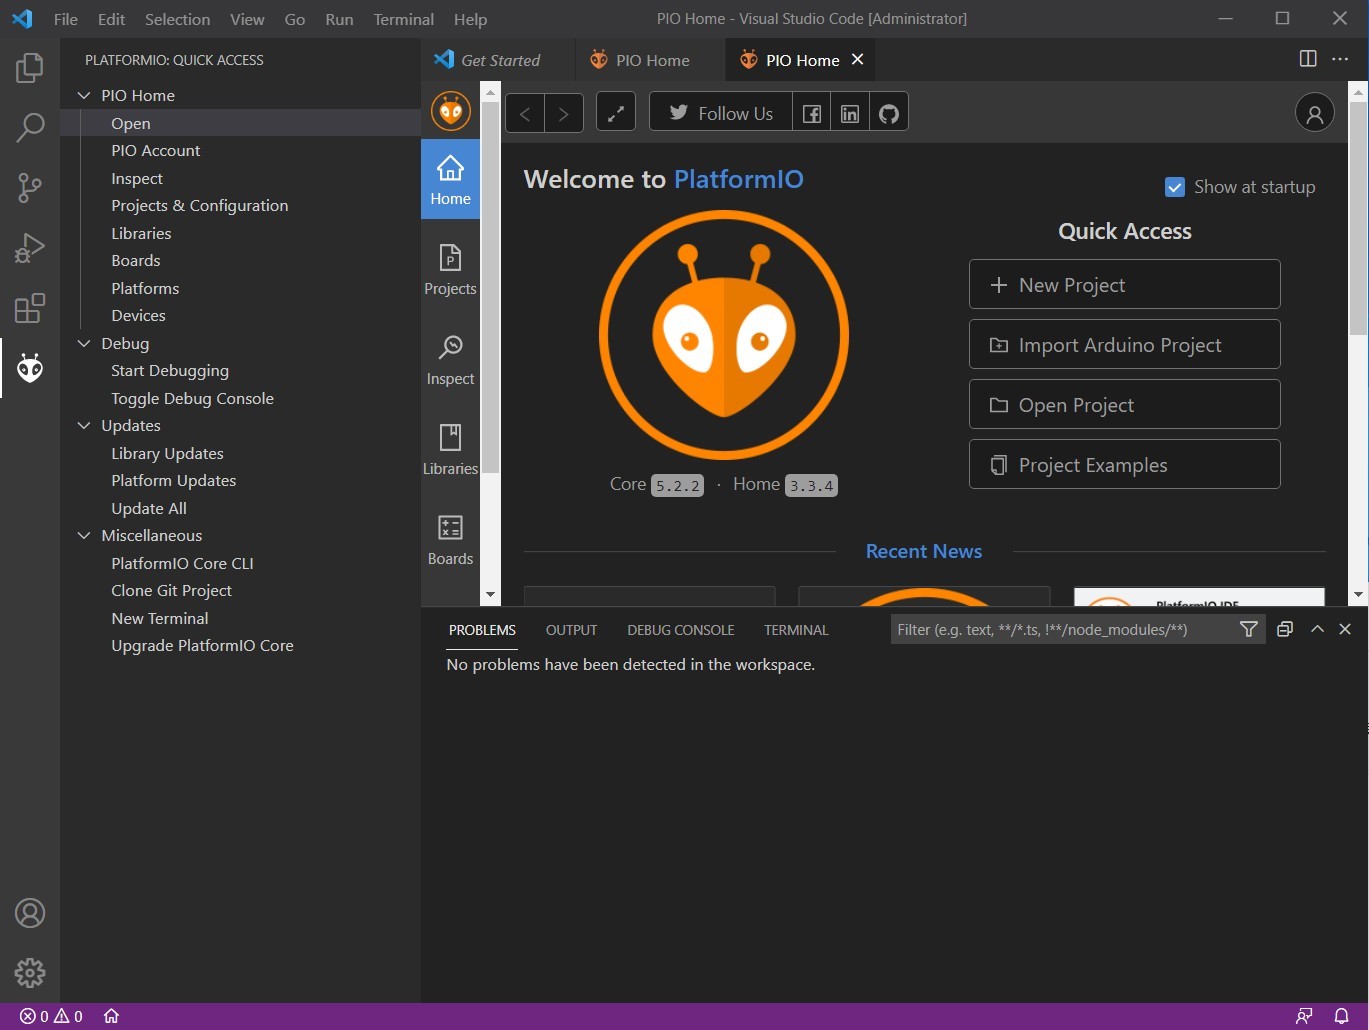The image size is (1369, 1030).
Task: Close the active PIO Home tab
Action: [x=857, y=59]
